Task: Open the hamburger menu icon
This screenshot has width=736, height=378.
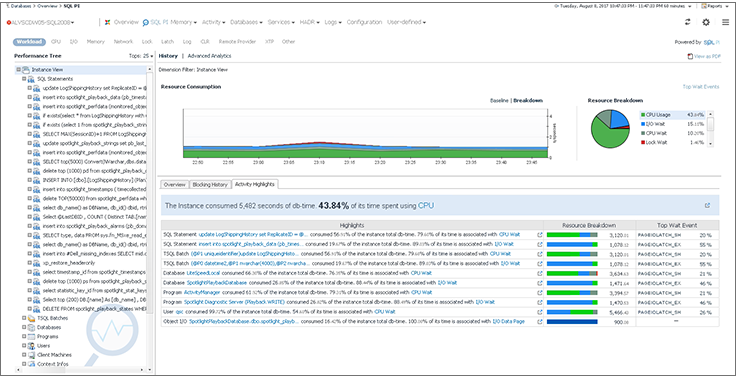Action: 725,22
